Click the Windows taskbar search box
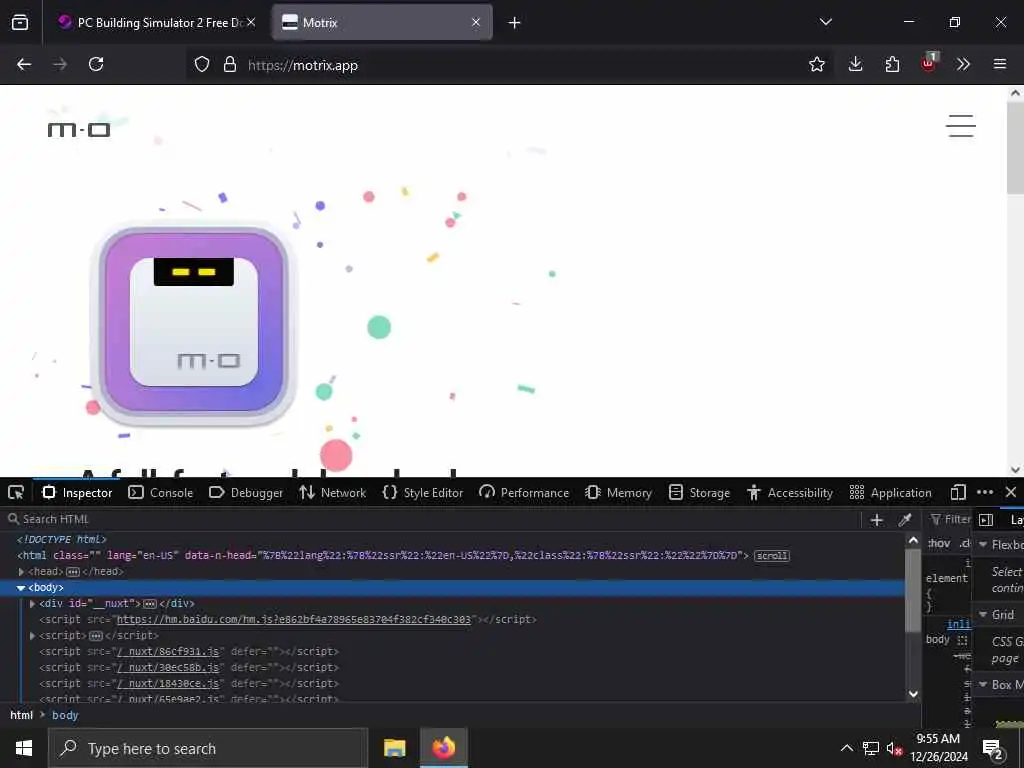This screenshot has height=768, width=1024. [208, 748]
